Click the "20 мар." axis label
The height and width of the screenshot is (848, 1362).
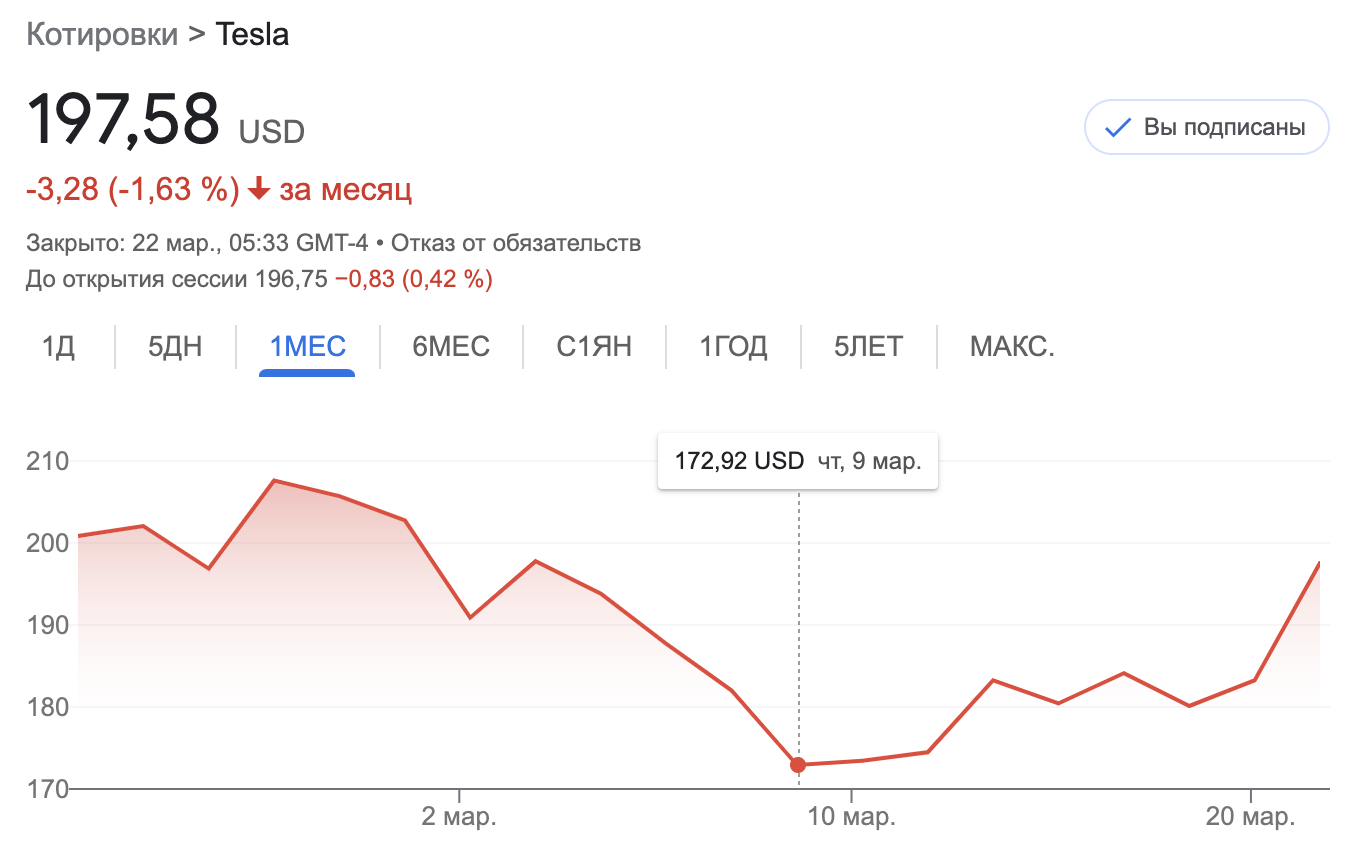tap(1251, 817)
